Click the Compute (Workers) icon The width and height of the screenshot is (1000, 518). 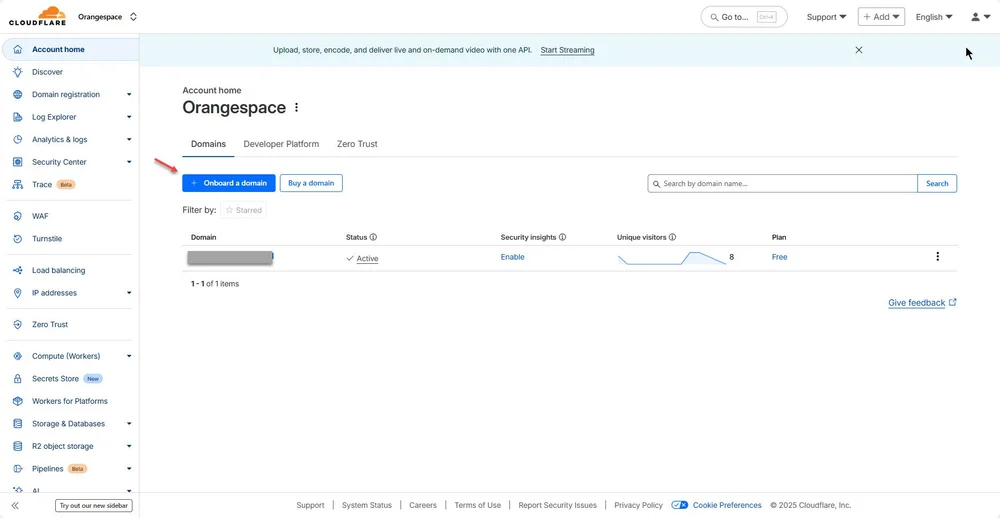point(18,356)
